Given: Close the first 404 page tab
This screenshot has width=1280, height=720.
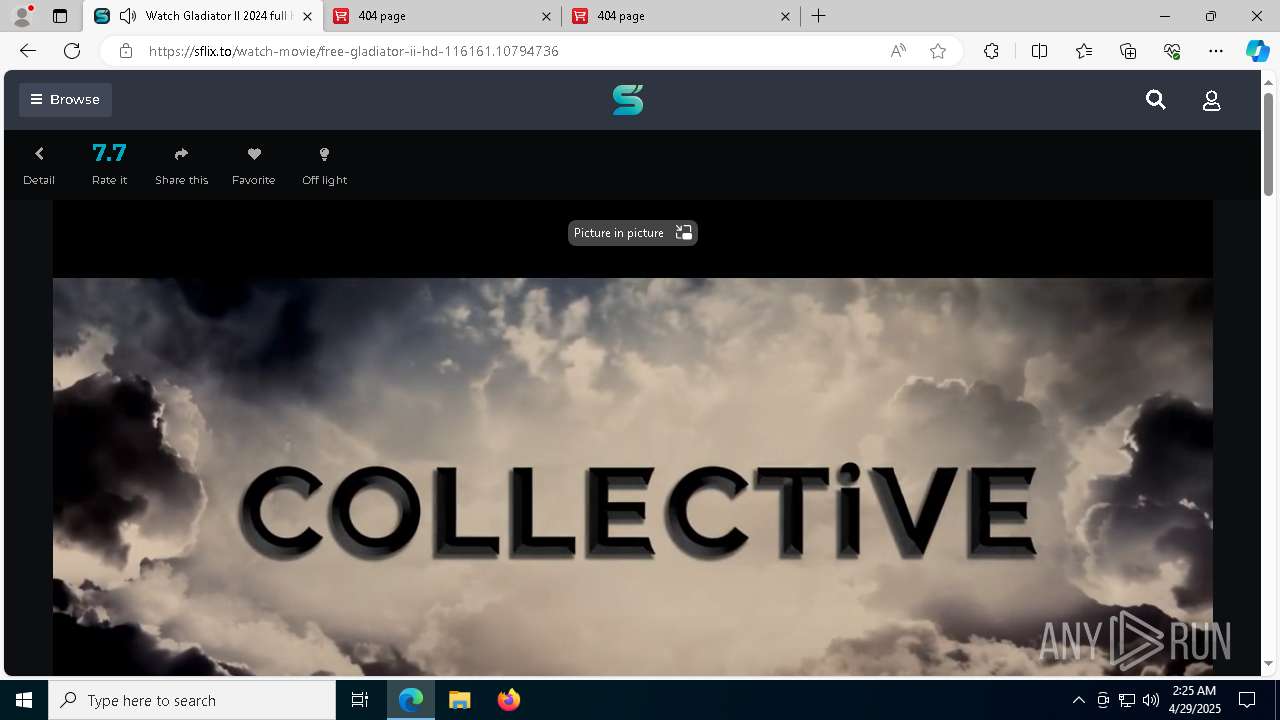Looking at the screenshot, I should point(546,16).
